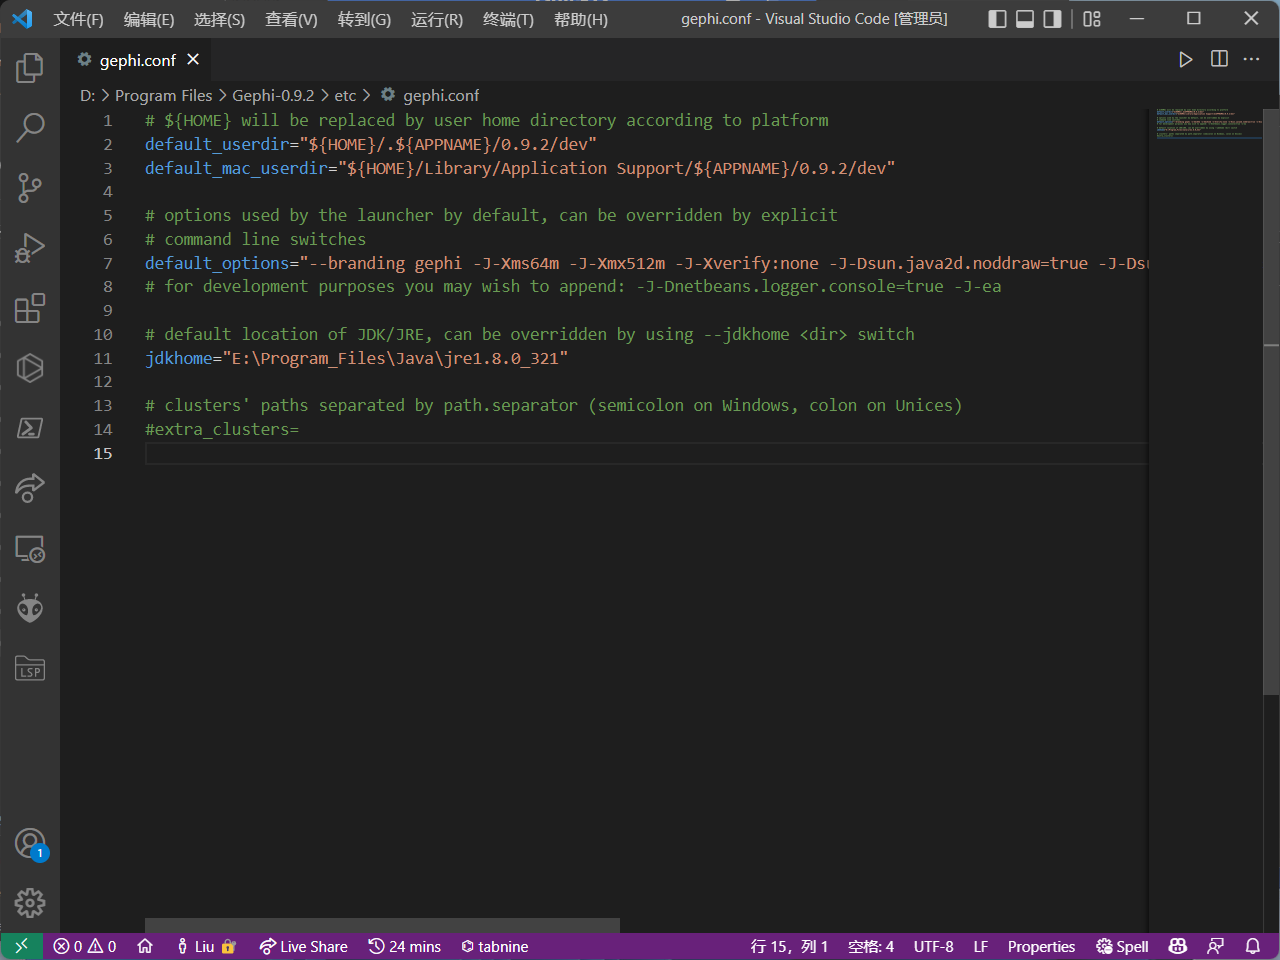Change Properties language mode
The height and width of the screenshot is (960, 1280).
(x=1041, y=946)
